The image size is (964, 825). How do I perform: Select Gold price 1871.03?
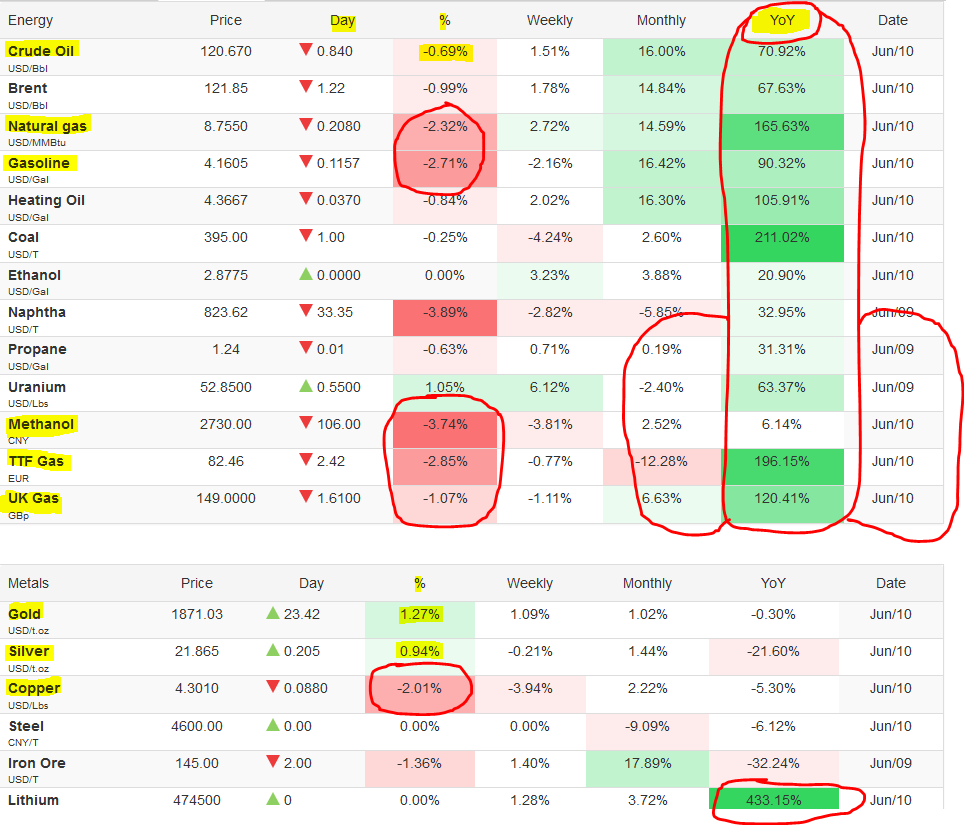coord(197,614)
